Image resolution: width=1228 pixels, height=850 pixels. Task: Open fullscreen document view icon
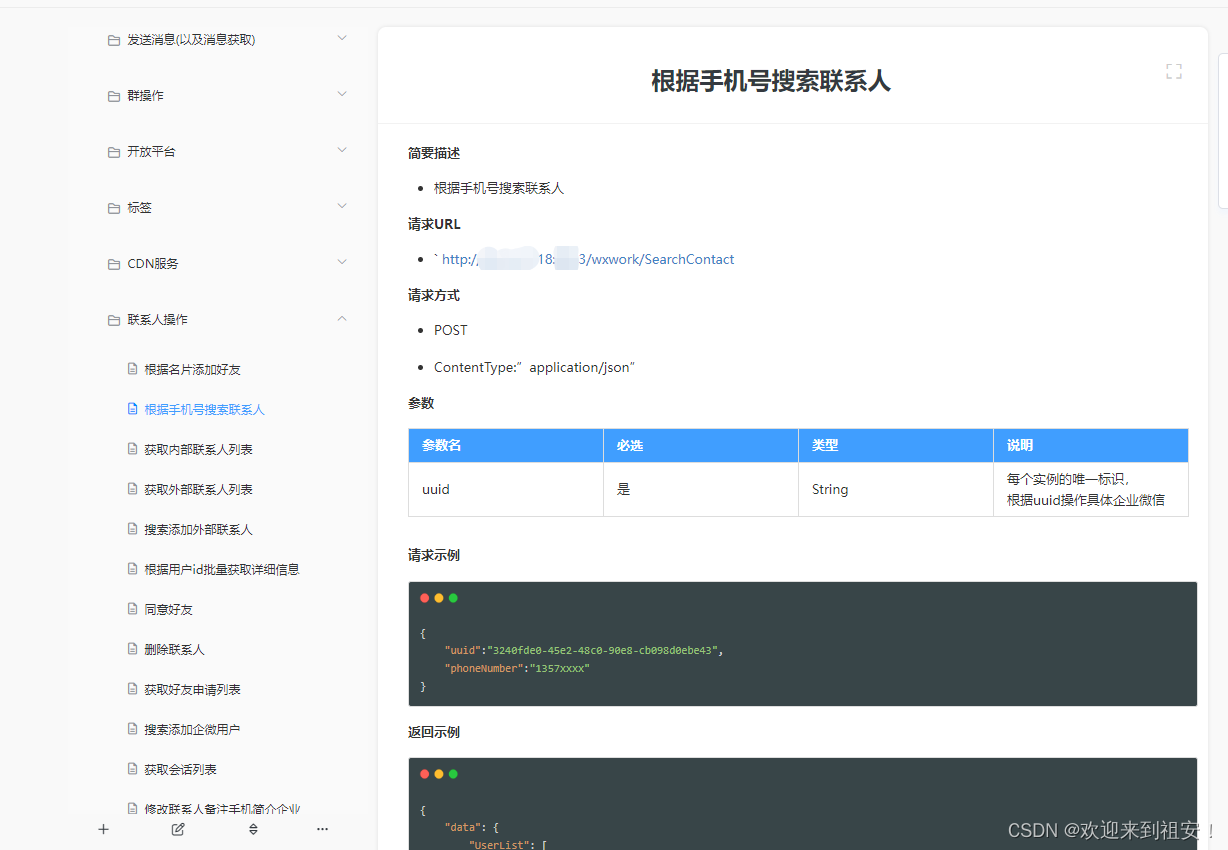pos(1173,71)
